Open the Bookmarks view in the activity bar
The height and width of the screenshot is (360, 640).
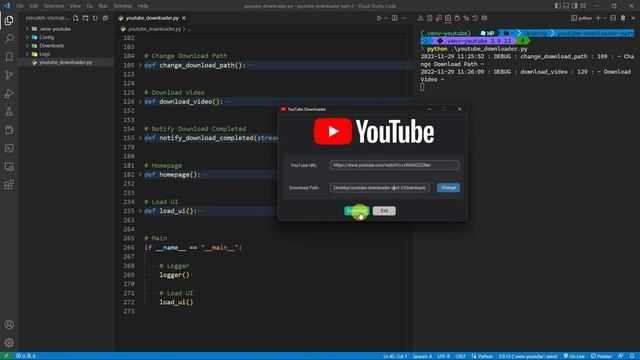(9, 57)
